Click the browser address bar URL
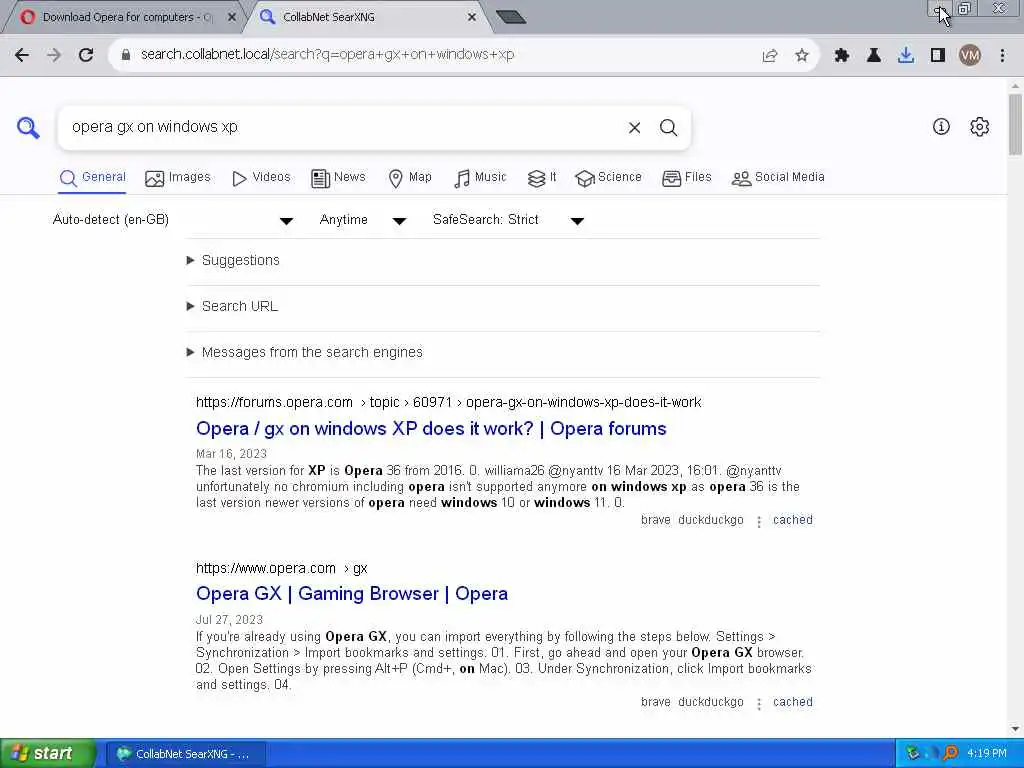 (327, 55)
